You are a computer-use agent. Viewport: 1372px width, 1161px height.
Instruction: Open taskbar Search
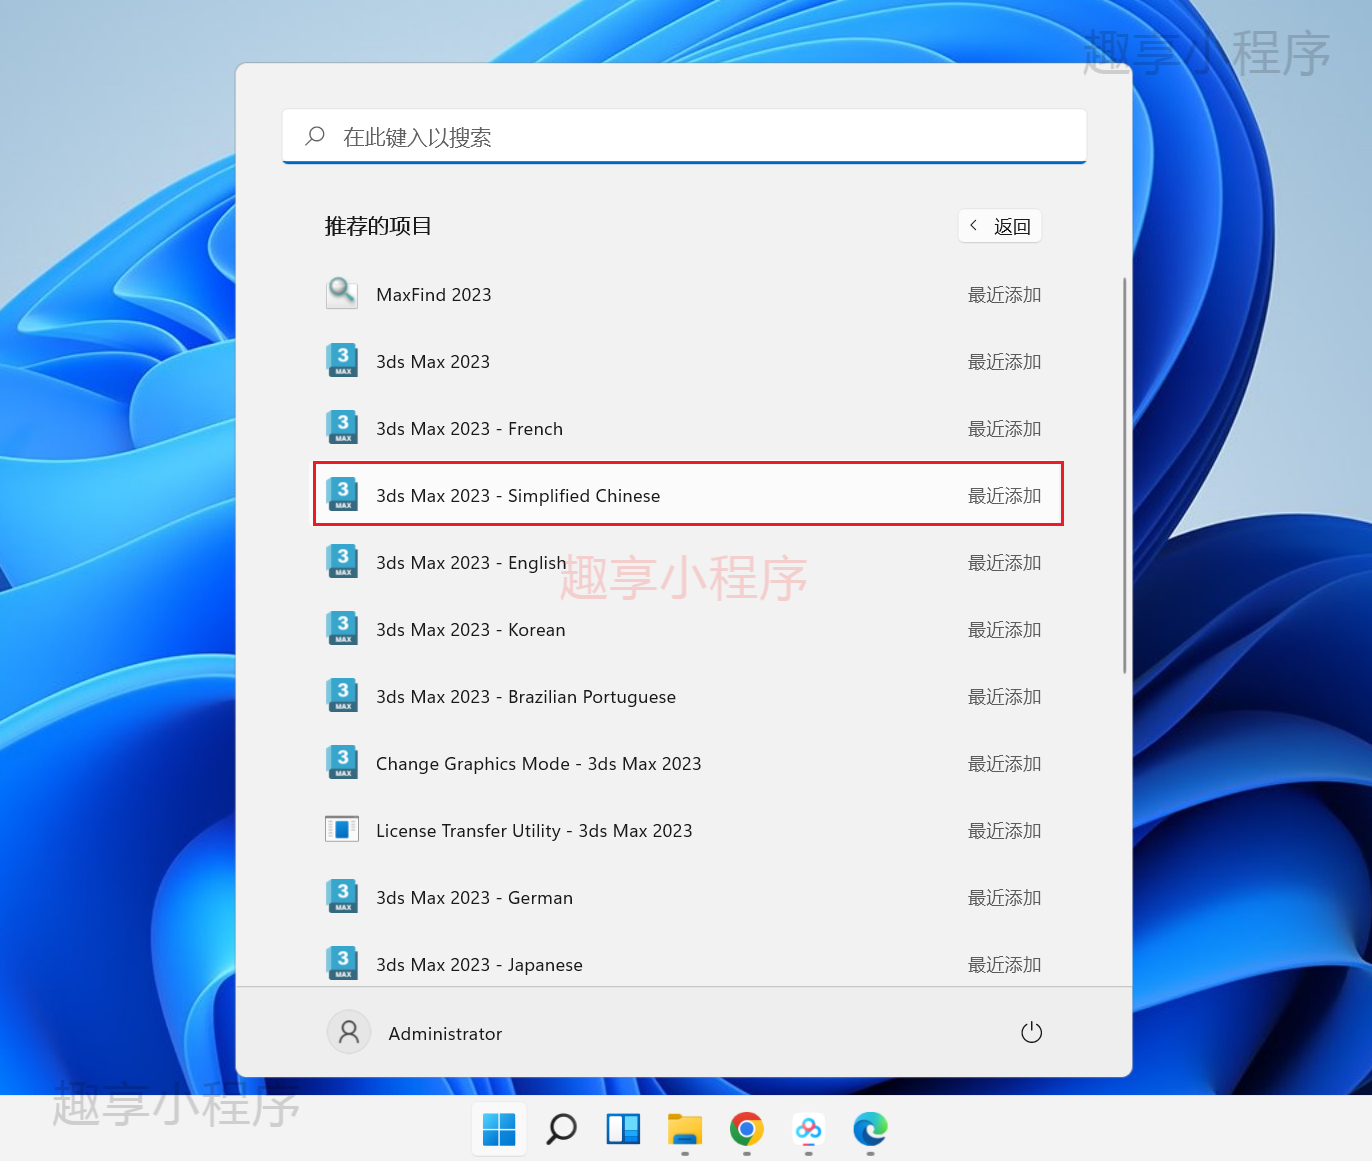(x=561, y=1129)
